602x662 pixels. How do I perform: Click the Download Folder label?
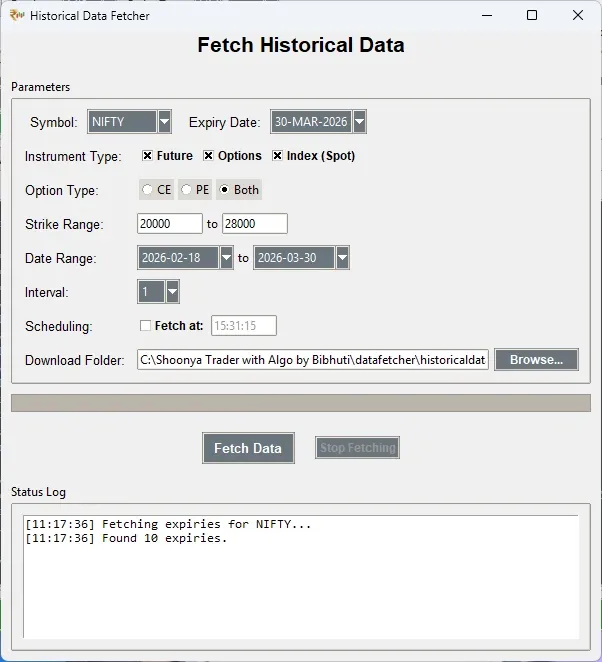pyautogui.click(x=75, y=360)
